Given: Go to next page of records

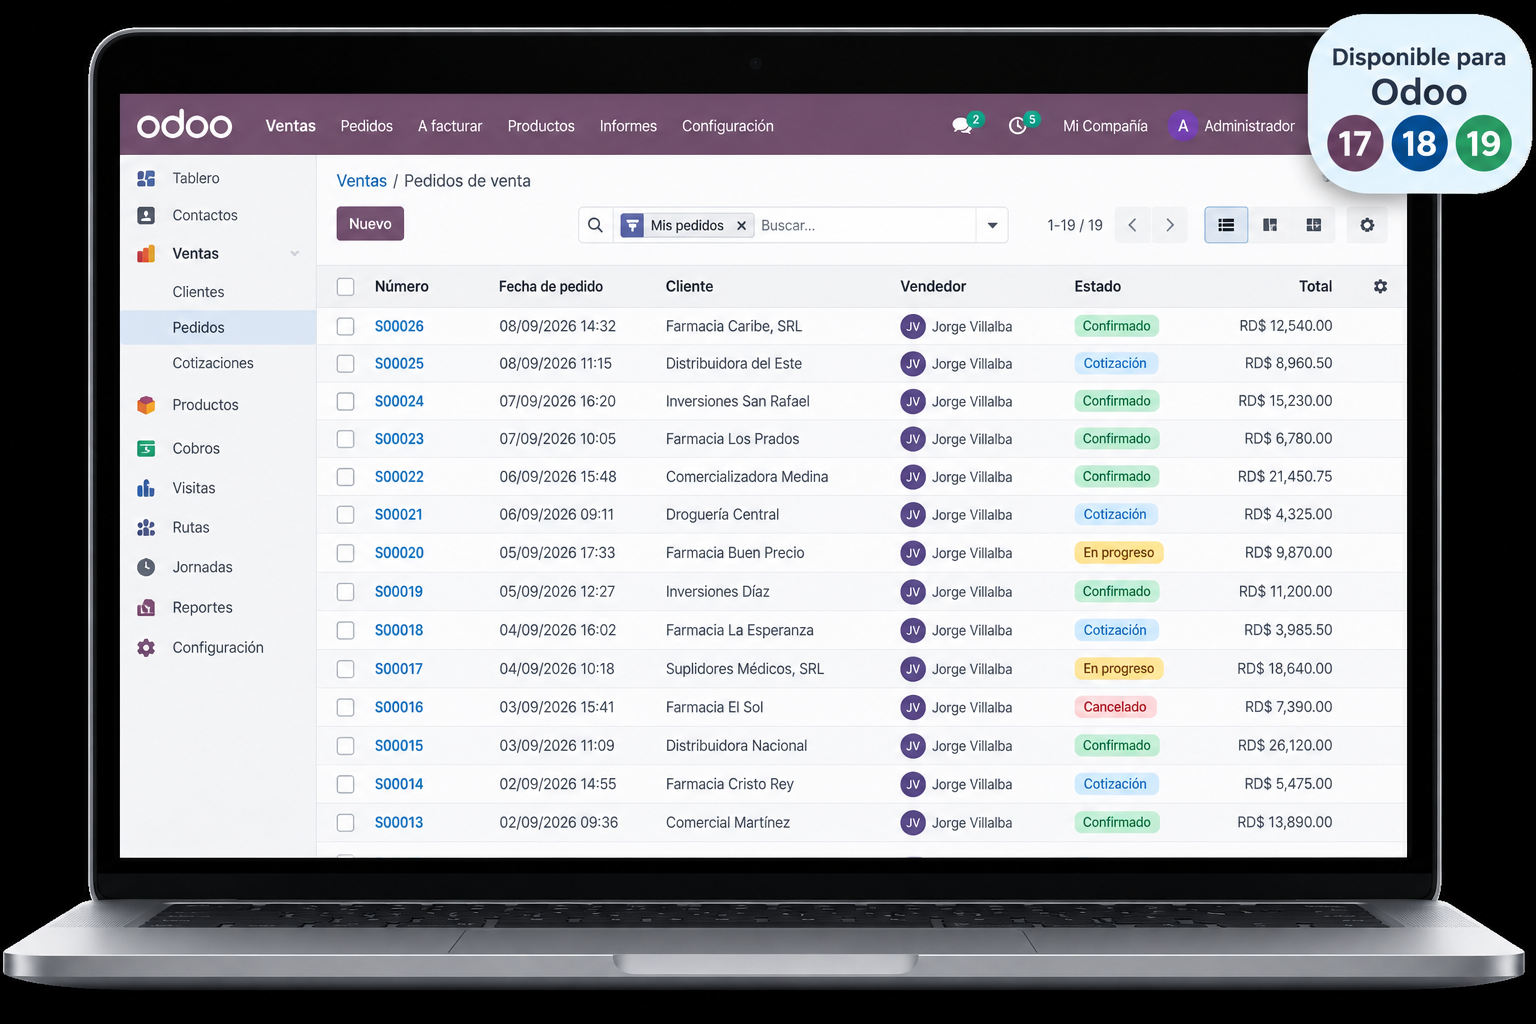Looking at the screenshot, I should pos(1170,225).
